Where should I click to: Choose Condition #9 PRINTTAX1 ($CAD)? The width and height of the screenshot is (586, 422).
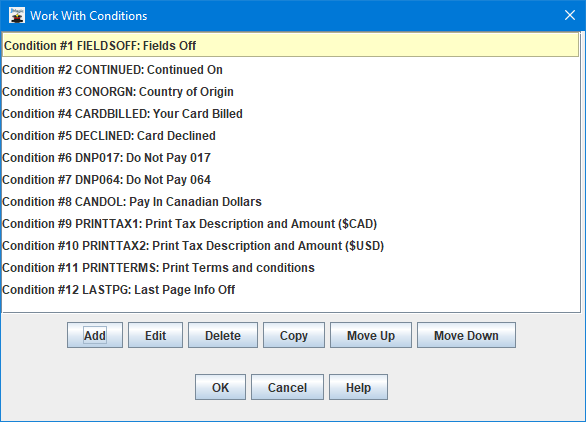pyautogui.click(x=290, y=224)
